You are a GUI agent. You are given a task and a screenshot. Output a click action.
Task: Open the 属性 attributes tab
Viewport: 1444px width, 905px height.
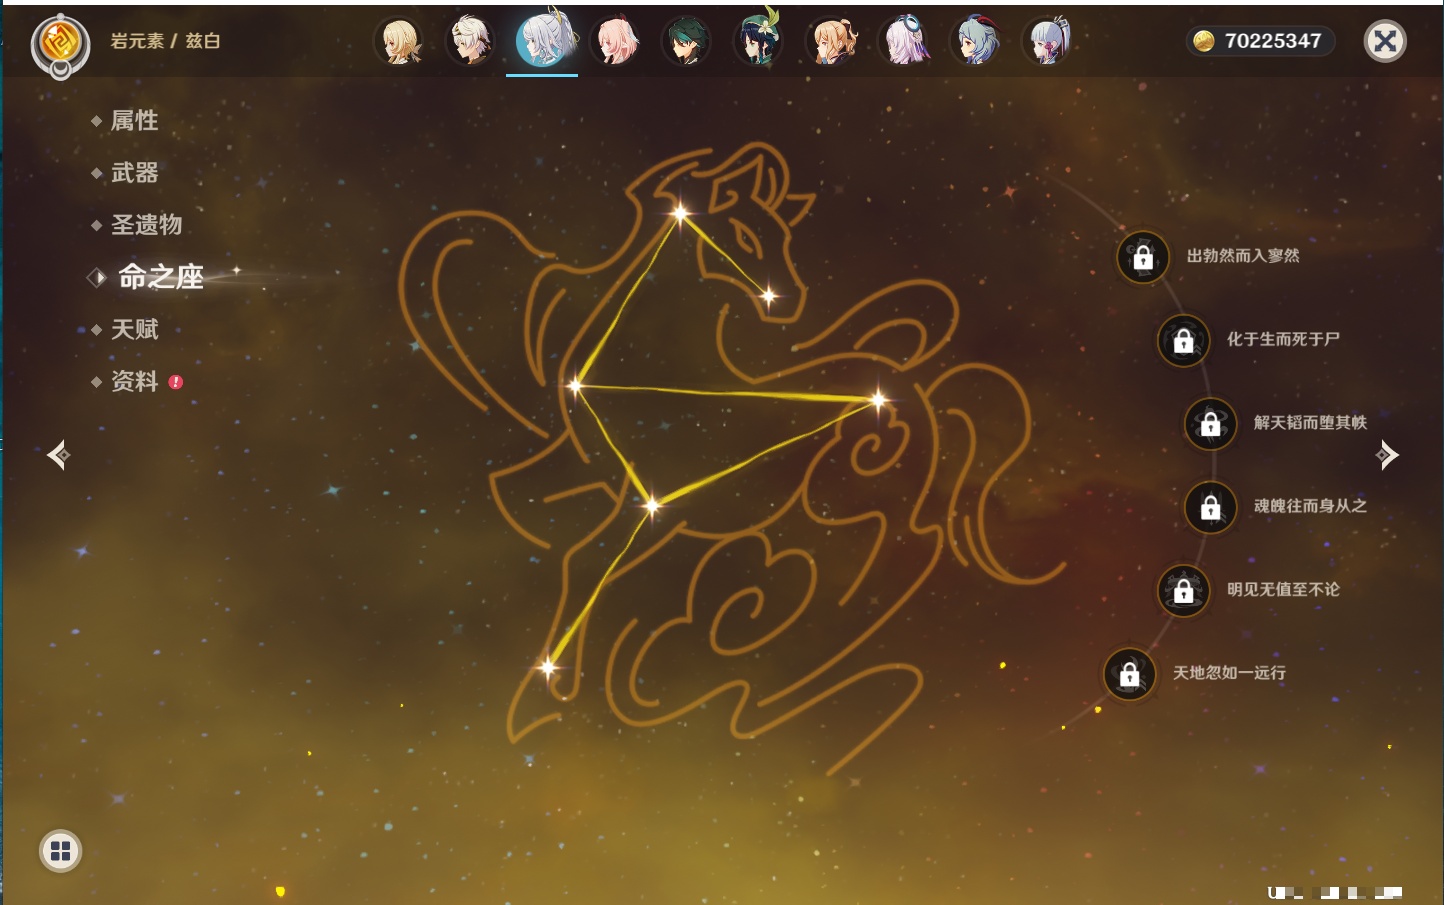point(134,121)
